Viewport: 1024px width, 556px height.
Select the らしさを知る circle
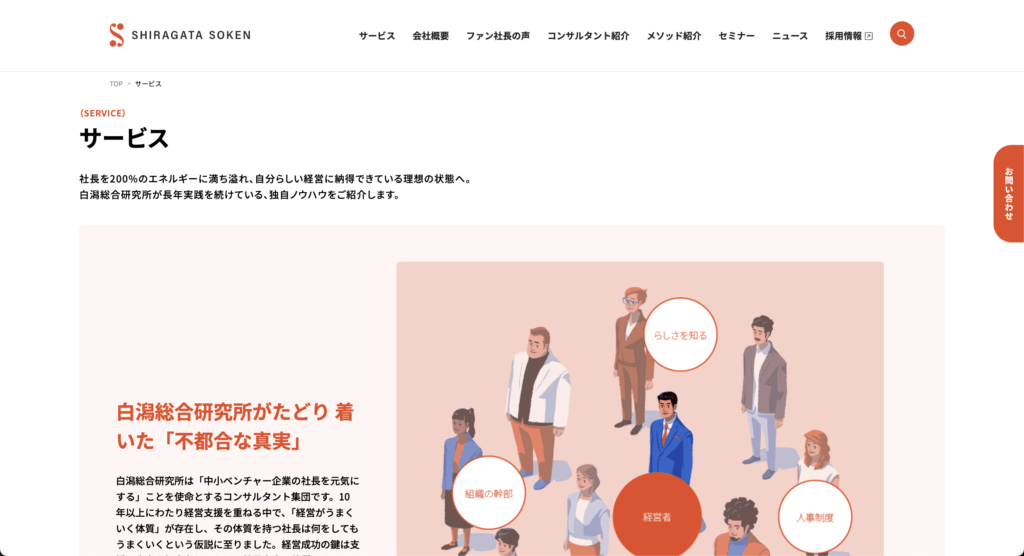tap(680, 335)
